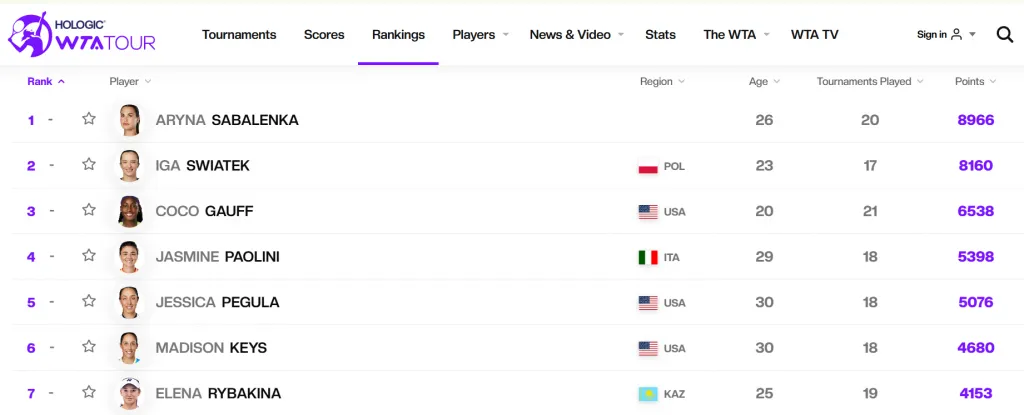Sort by the Age column
This screenshot has width=1024, height=415.
[764, 82]
